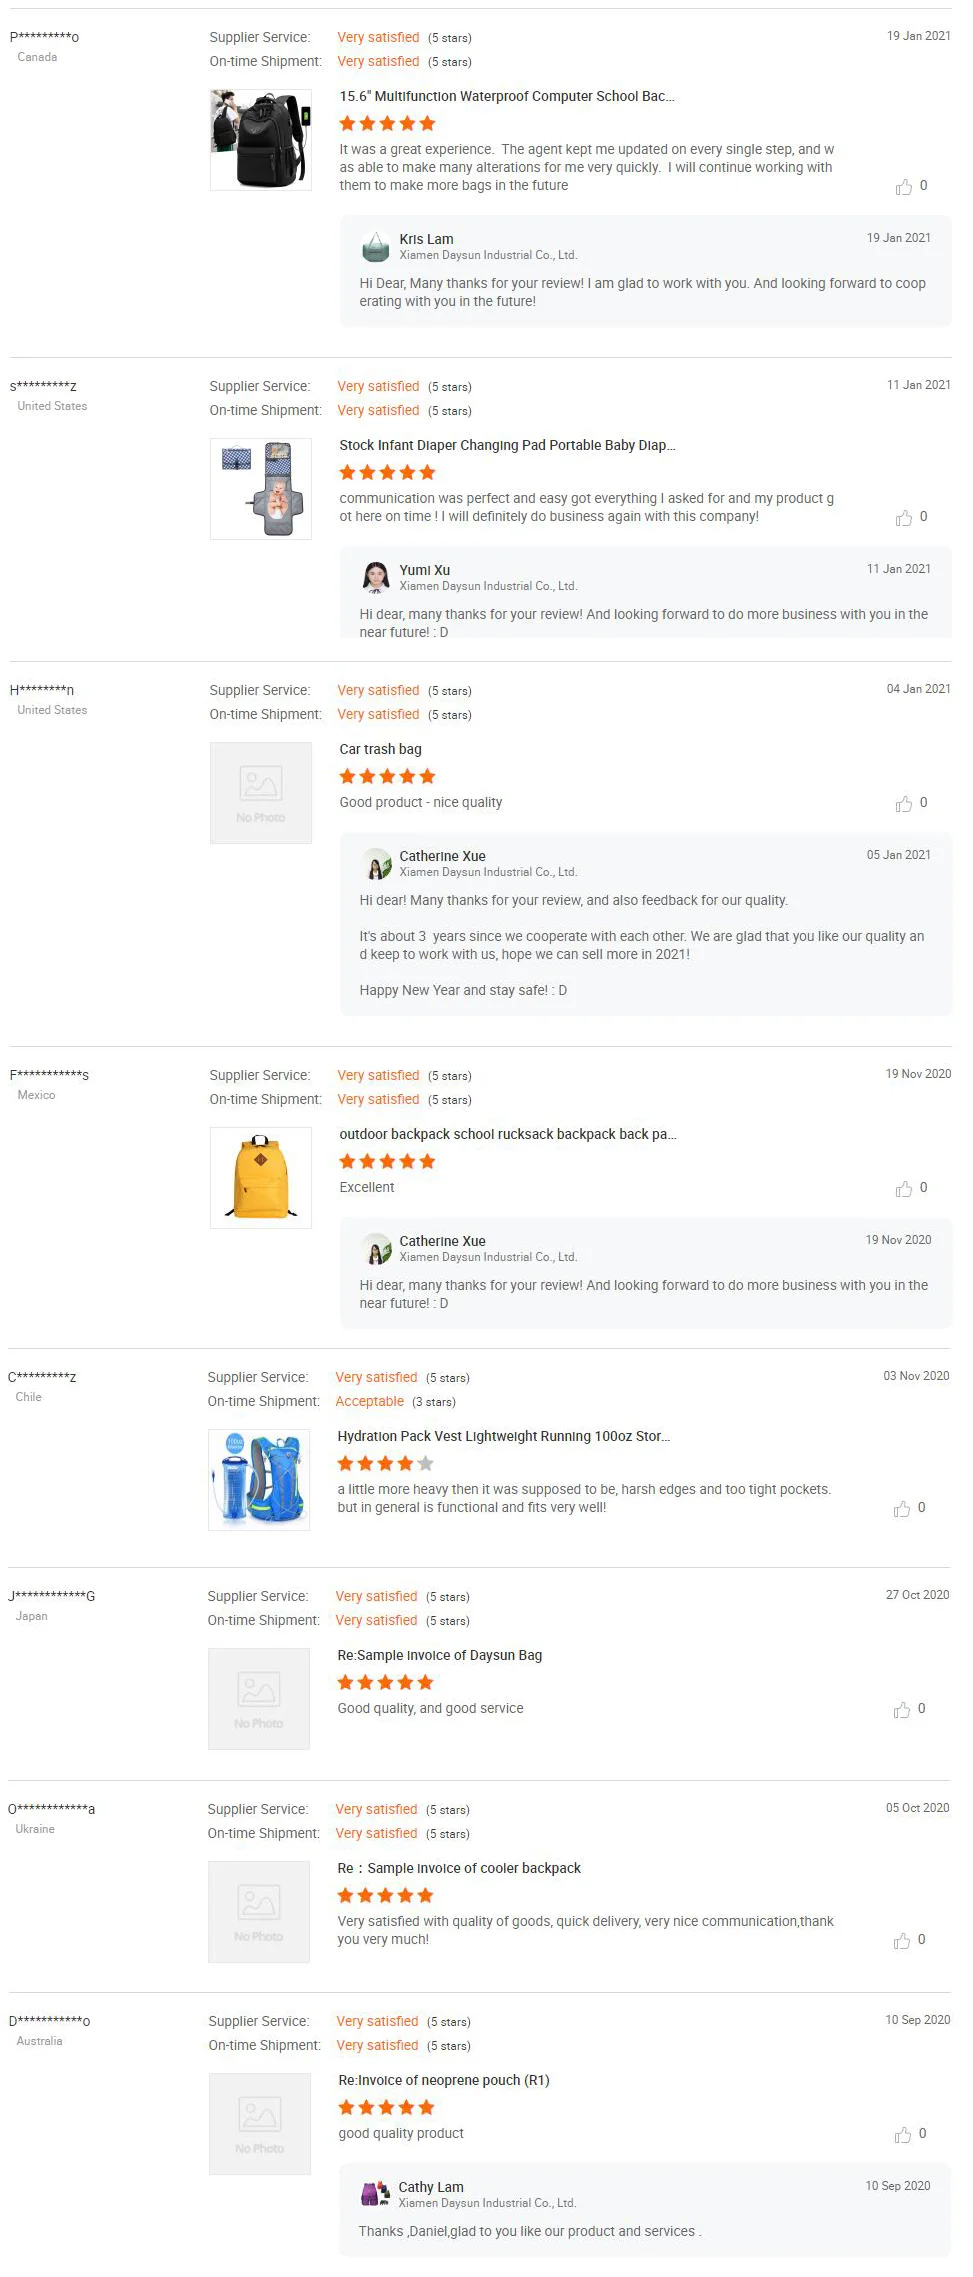Click Cathy Lam's avatar in the reply
973x2277 pixels.
point(374,2194)
